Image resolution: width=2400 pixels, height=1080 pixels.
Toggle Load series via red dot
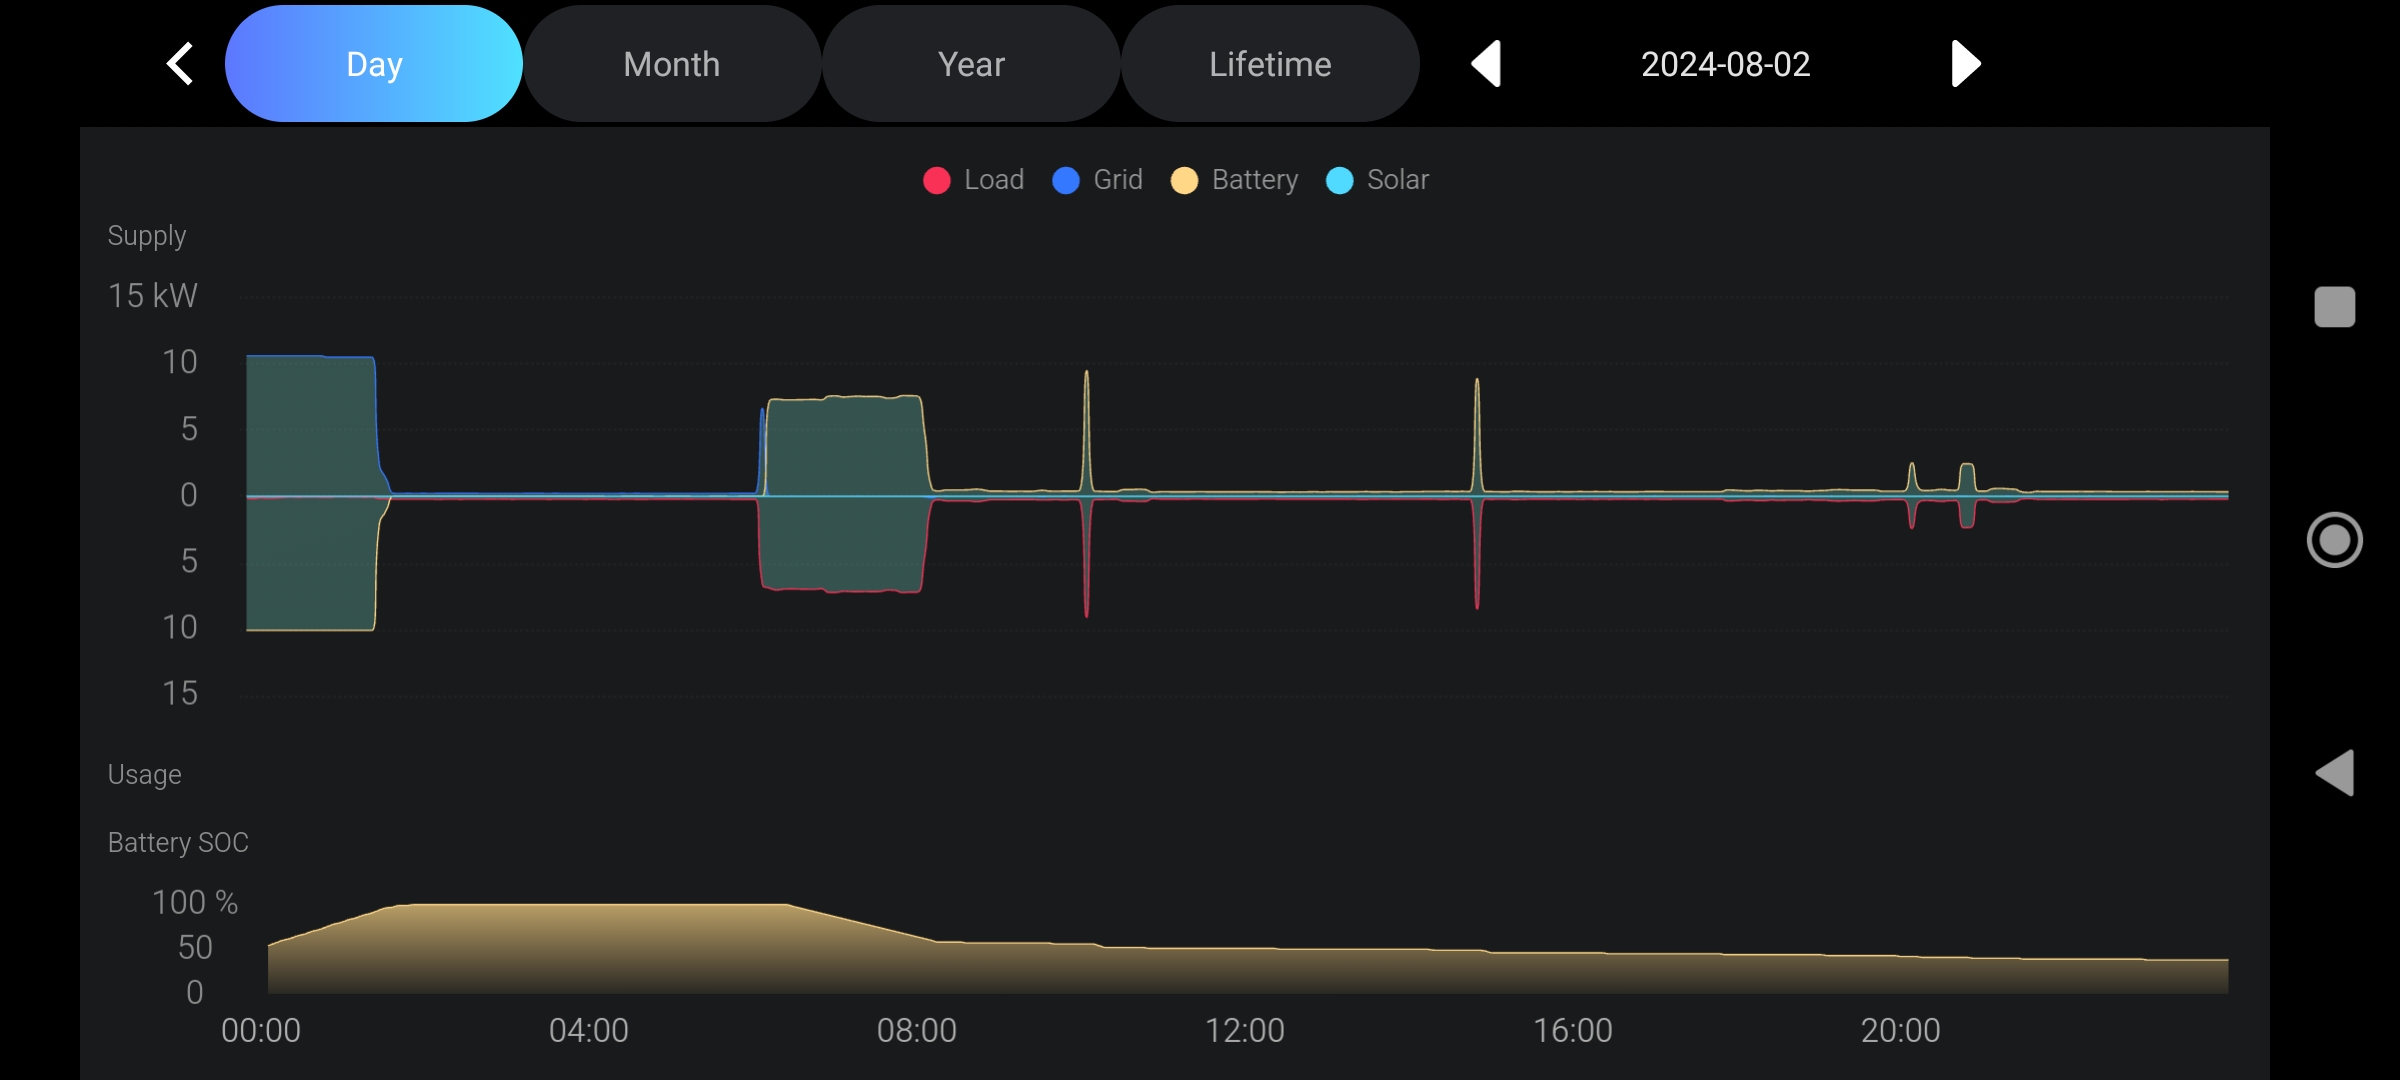[x=937, y=180]
